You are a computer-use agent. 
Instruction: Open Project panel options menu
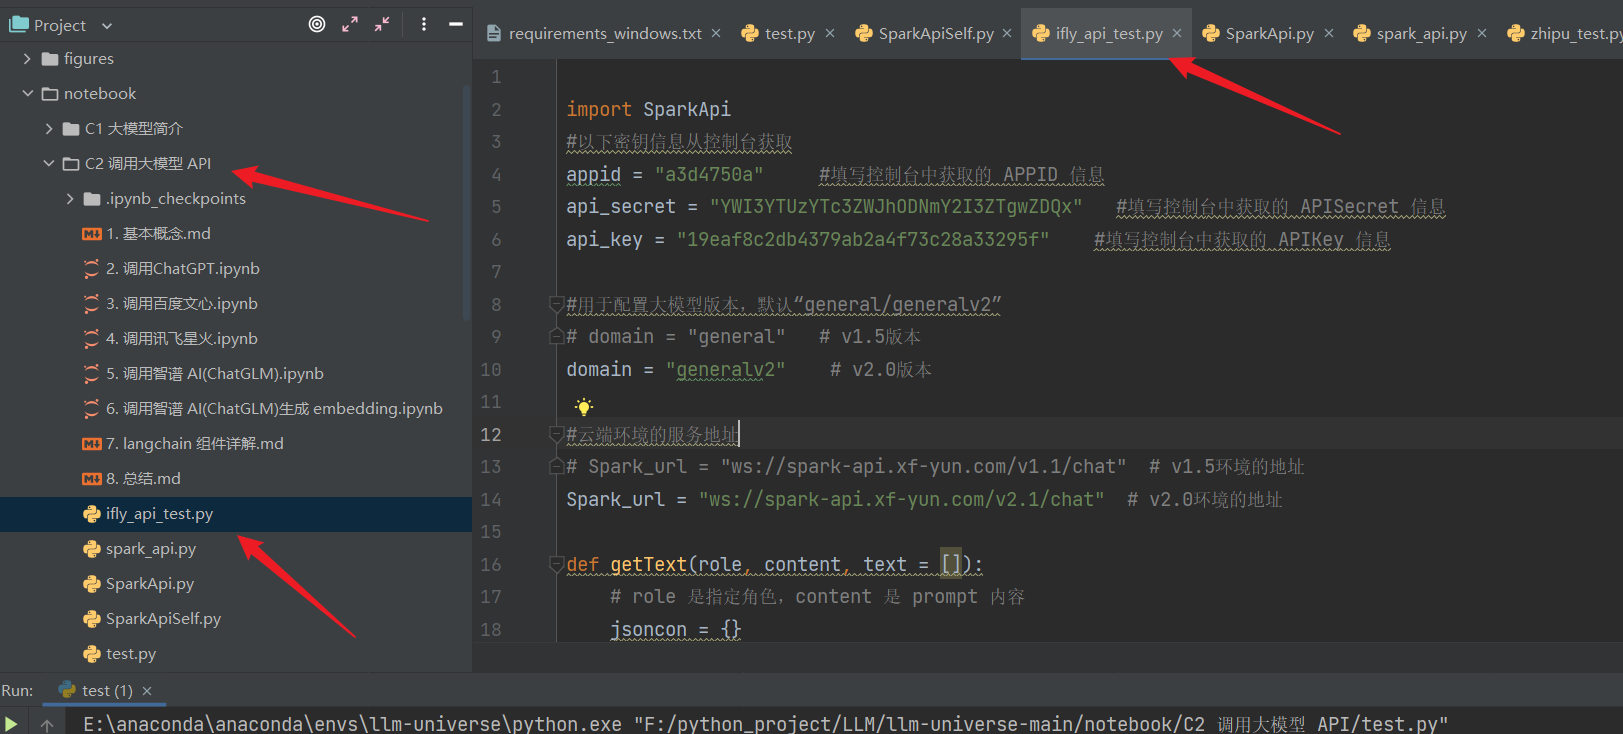click(424, 24)
